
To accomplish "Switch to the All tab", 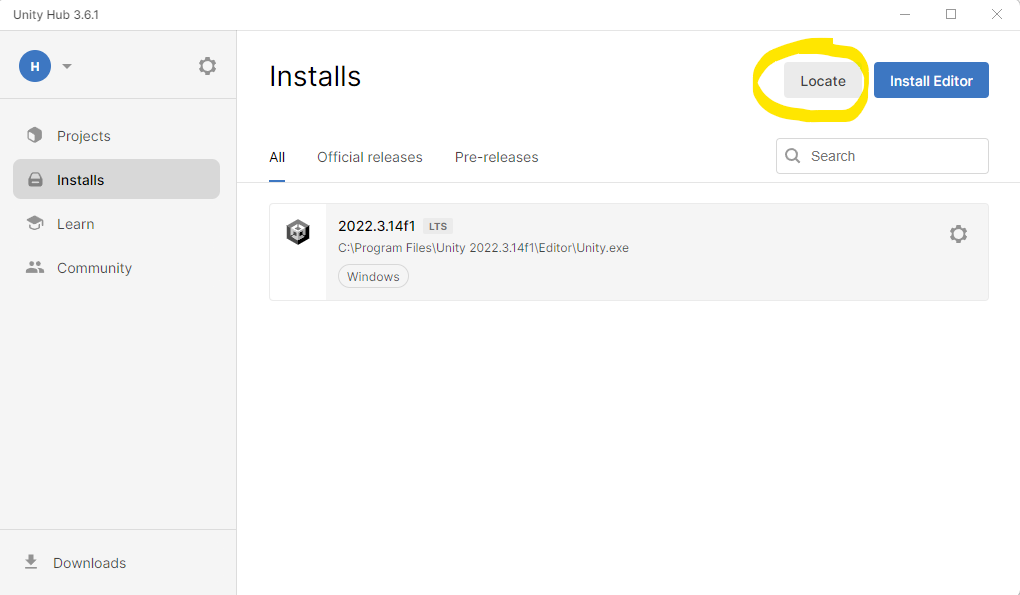I will [277, 157].
